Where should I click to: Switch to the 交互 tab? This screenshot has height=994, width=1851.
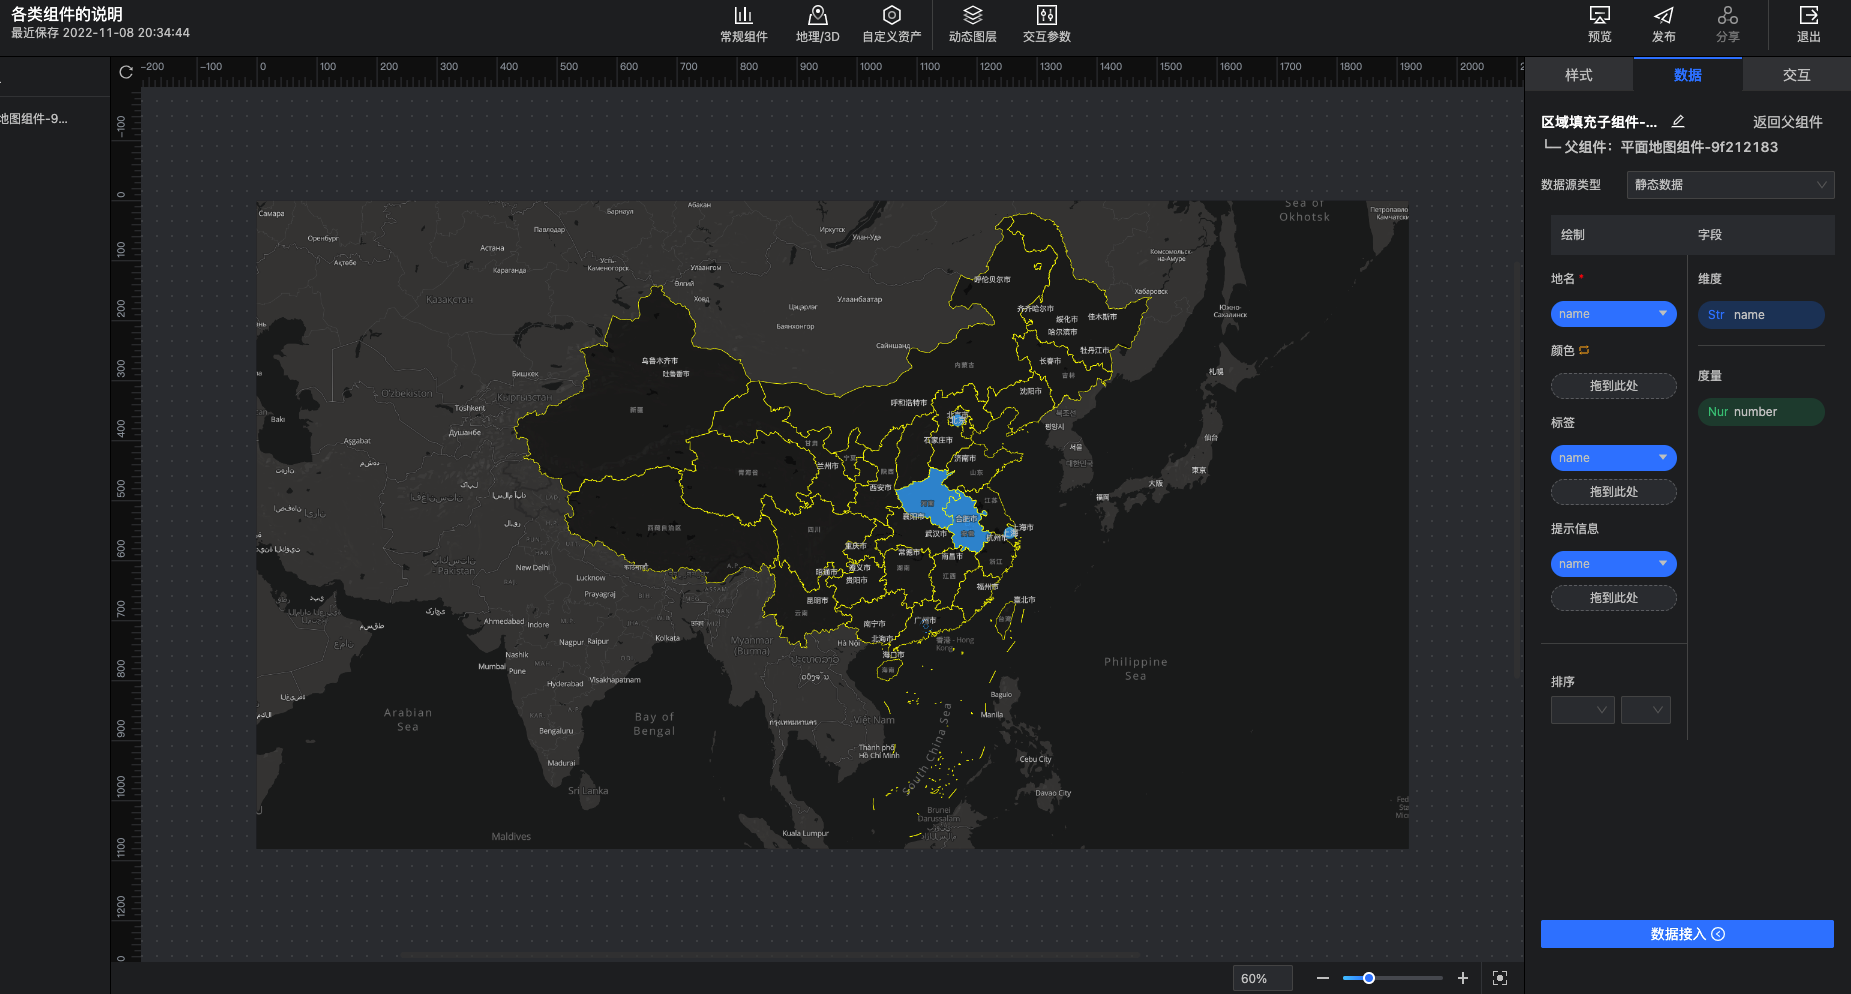(1796, 75)
